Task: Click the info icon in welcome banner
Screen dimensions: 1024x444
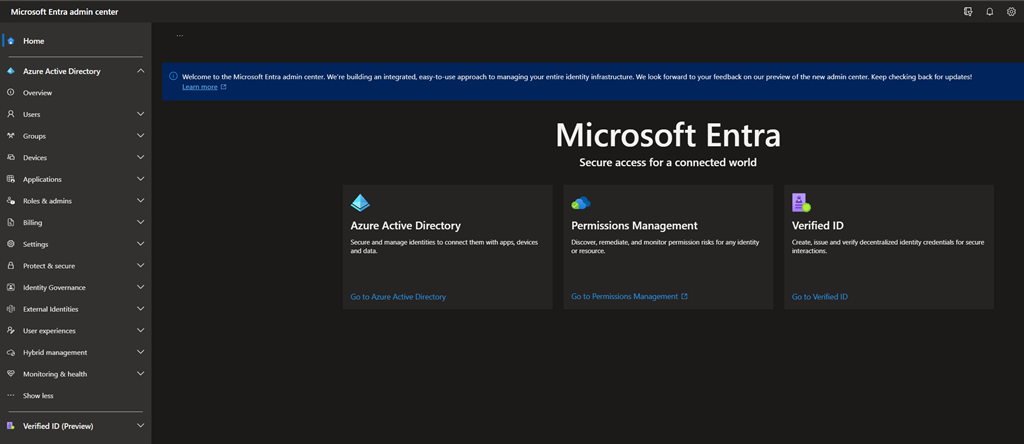Action: pyautogui.click(x=173, y=76)
